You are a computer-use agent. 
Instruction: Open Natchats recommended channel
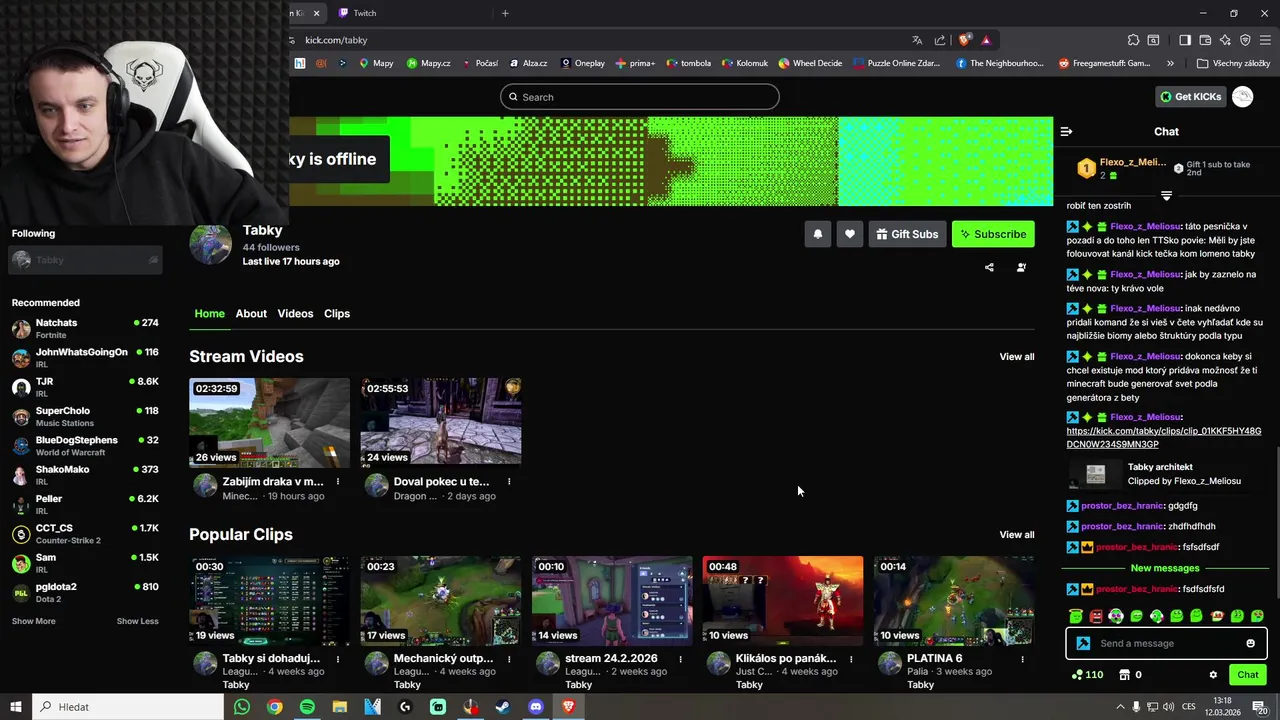click(x=85, y=329)
